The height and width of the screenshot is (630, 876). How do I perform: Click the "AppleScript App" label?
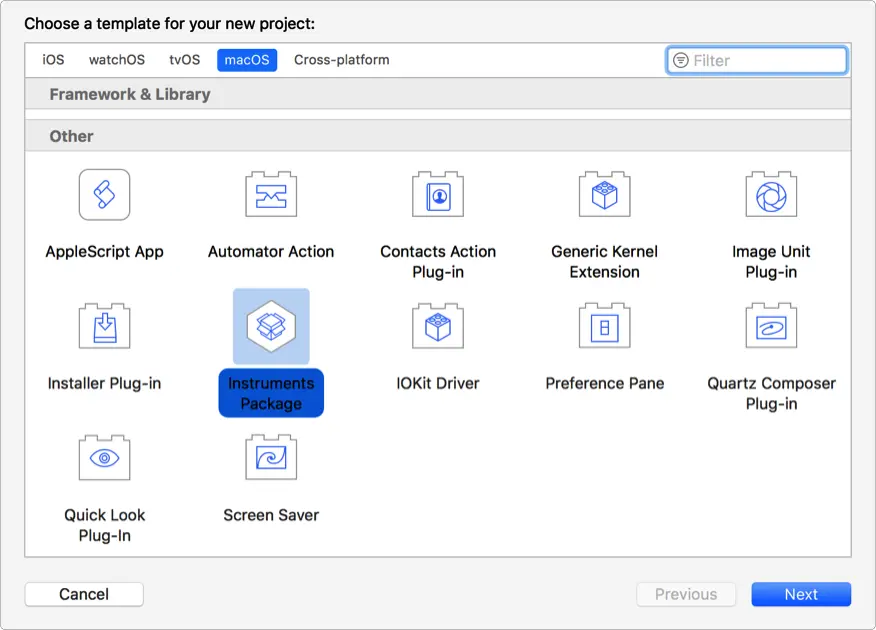[104, 252]
